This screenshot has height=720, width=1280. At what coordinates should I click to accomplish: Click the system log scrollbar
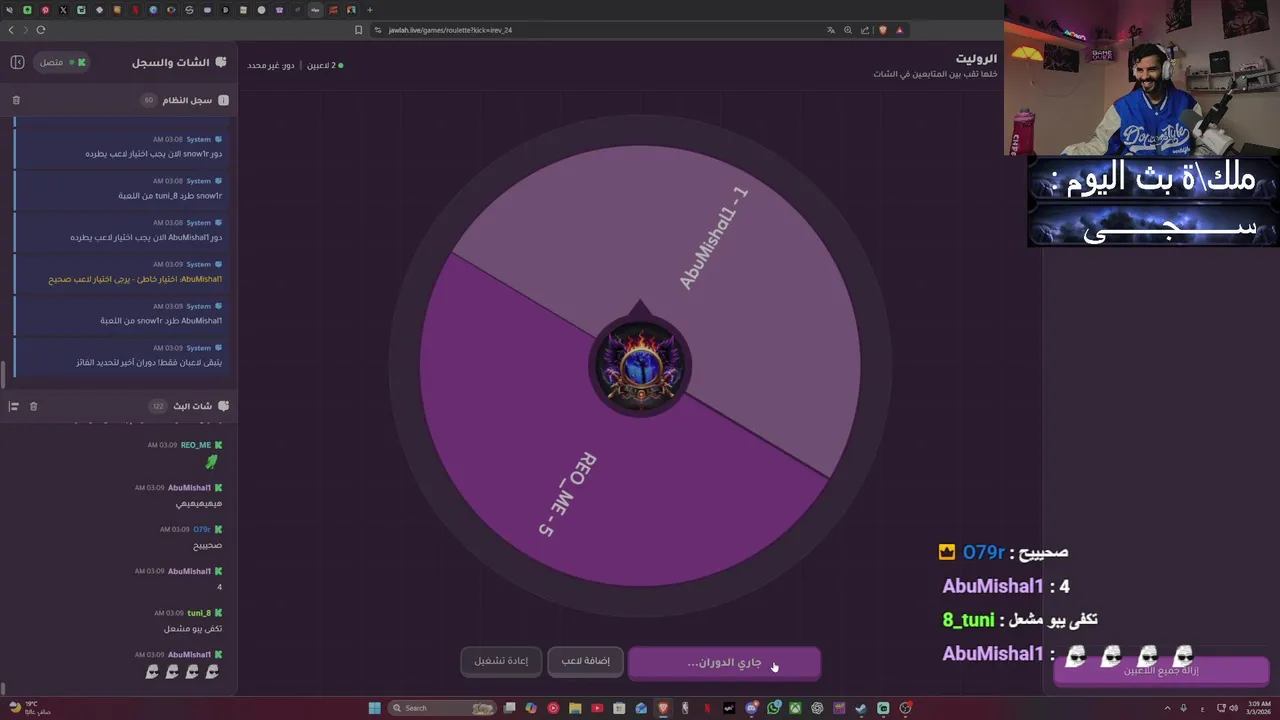tap(3, 375)
